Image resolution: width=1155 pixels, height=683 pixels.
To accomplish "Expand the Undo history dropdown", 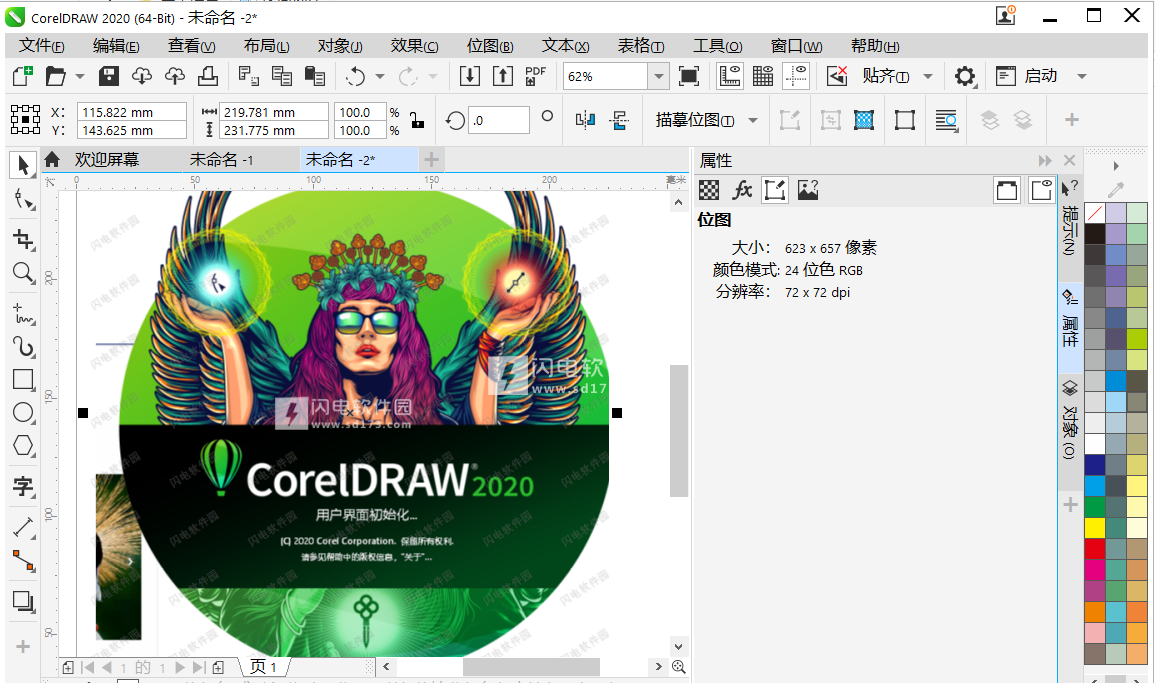I will coord(380,76).
